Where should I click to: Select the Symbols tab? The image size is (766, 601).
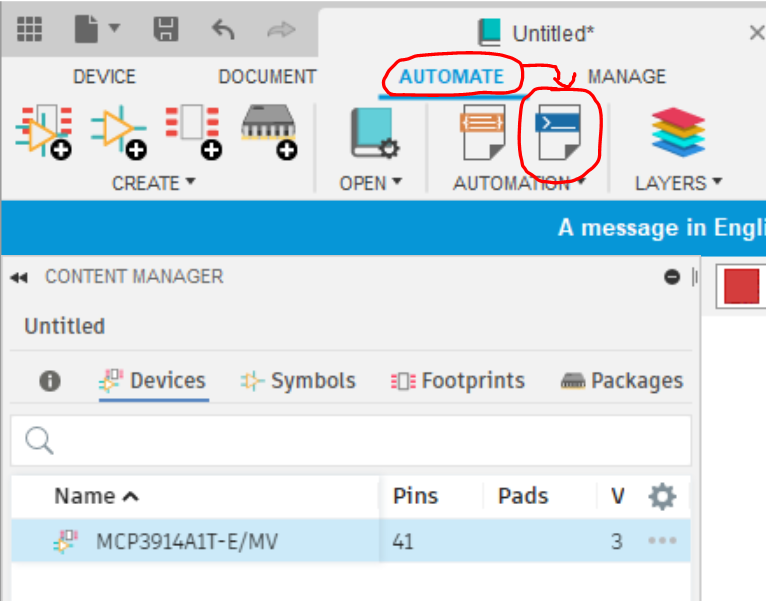[x=298, y=381]
